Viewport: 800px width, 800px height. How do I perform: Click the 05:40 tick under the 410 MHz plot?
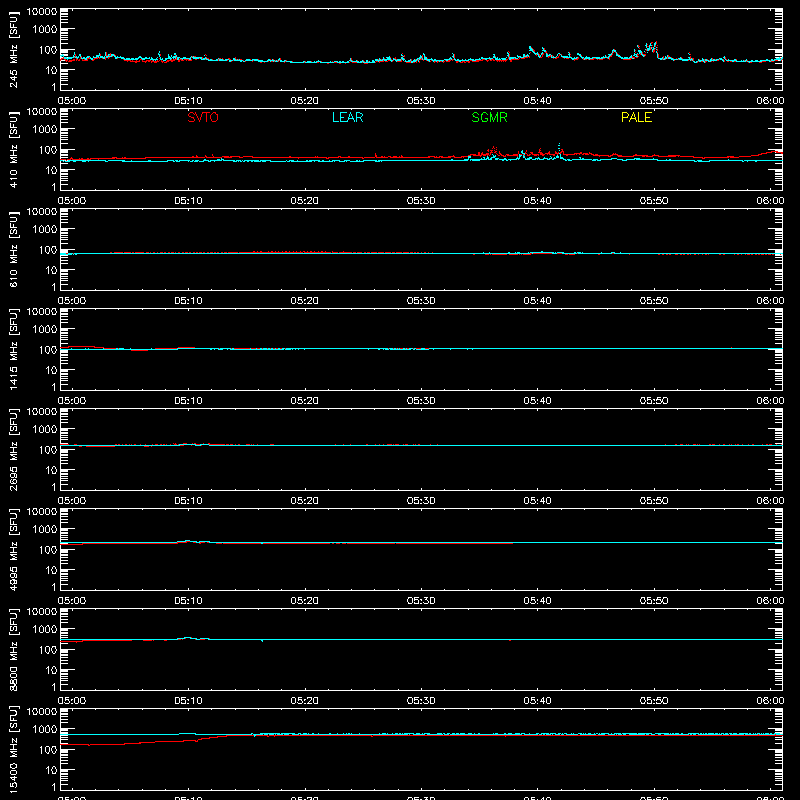(537, 201)
